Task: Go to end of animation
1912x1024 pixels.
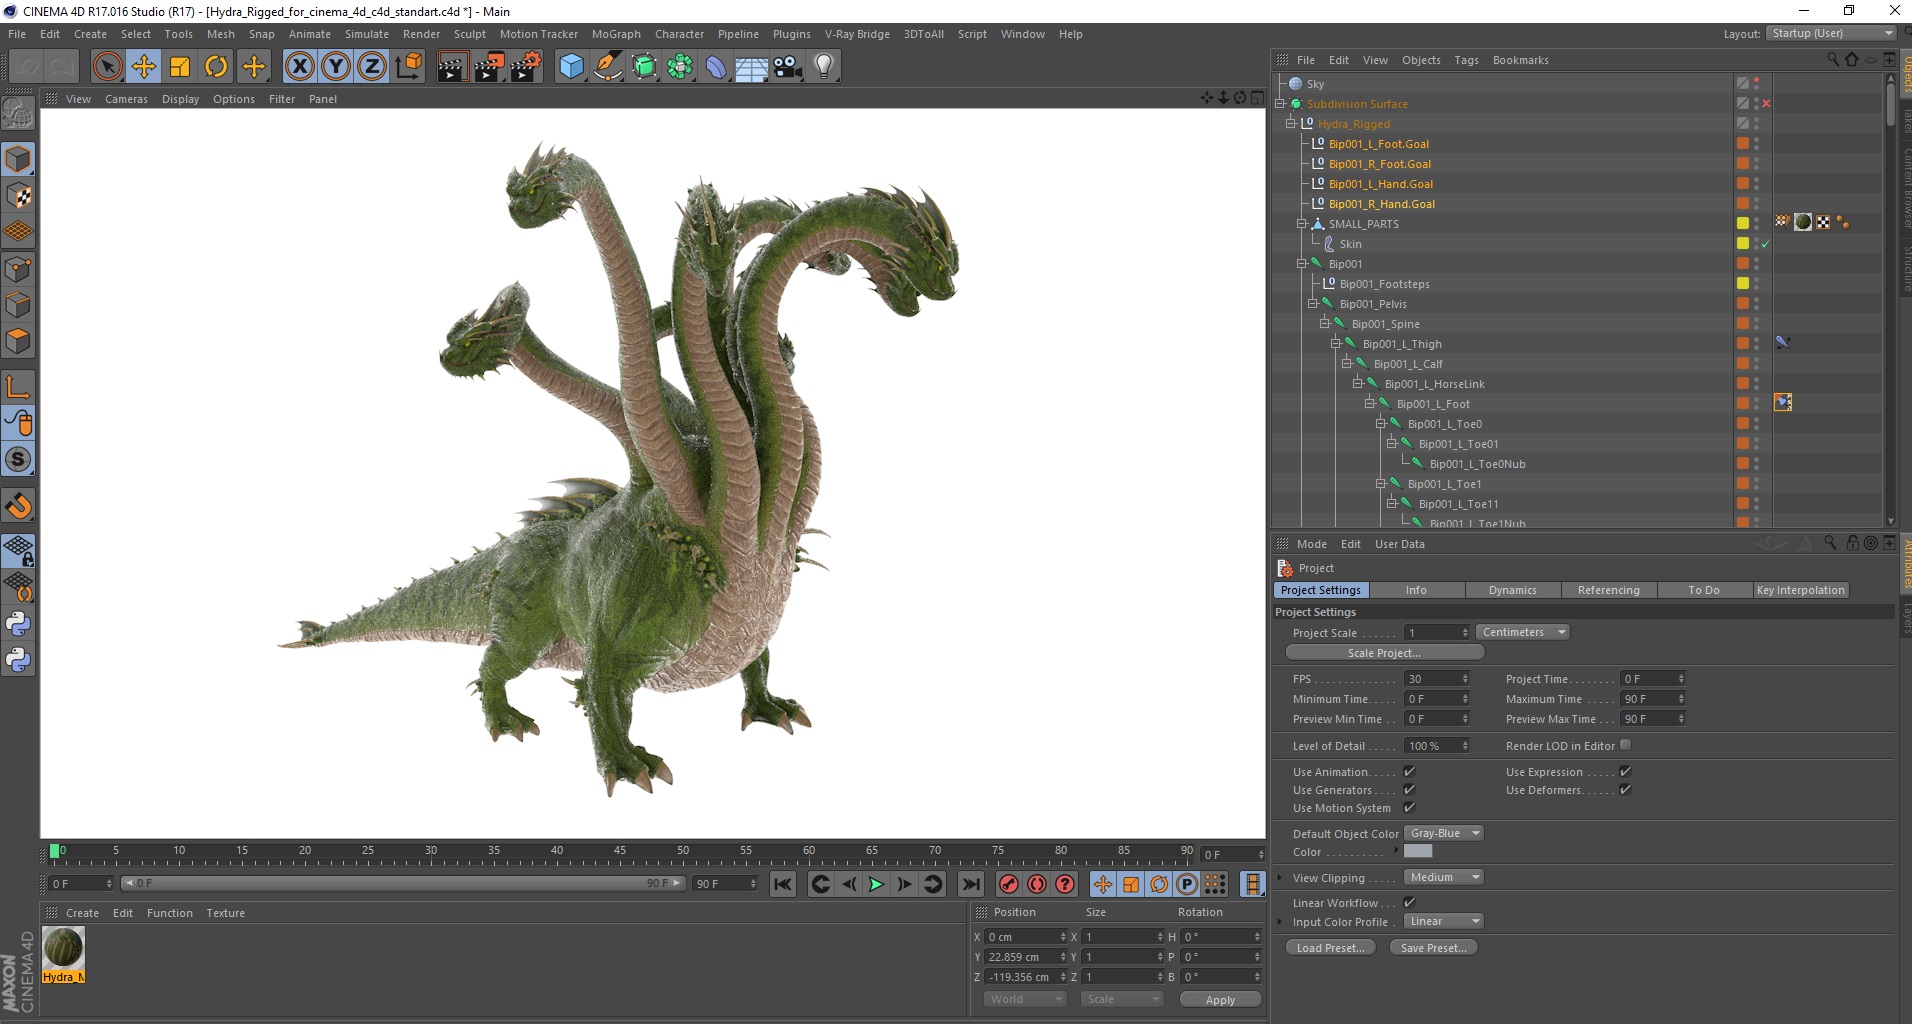Action: (x=970, y=884)
